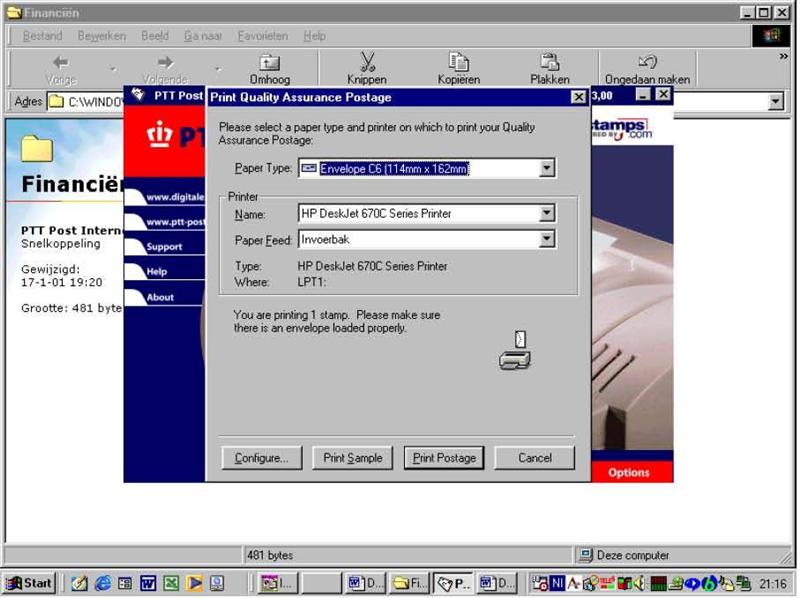The image size is (800, 598).
Task: Click the Knippen scissors icon
Action: (x=367, y=62)
